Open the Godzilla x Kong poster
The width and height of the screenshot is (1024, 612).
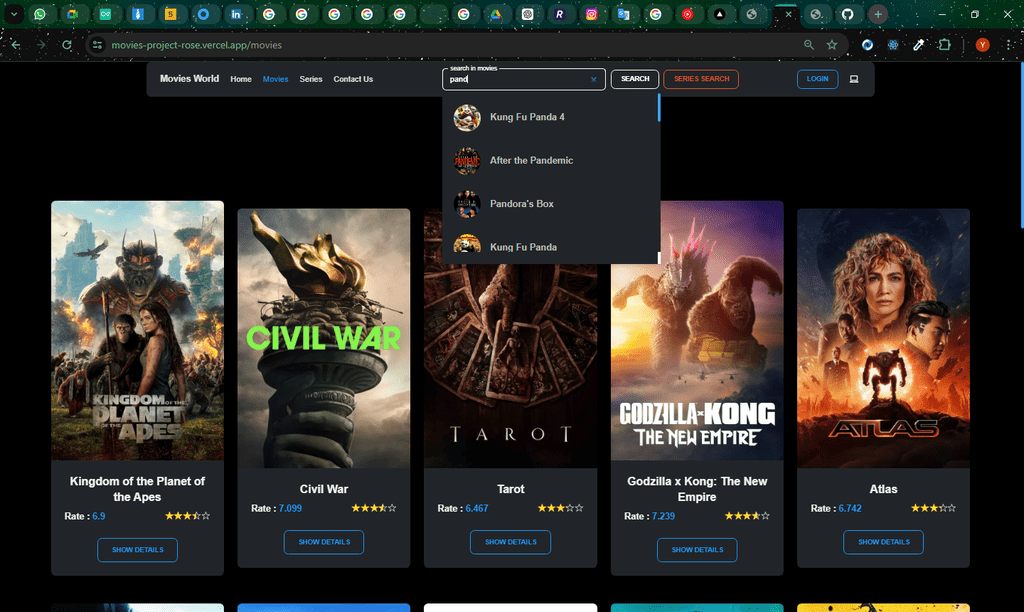697,330
